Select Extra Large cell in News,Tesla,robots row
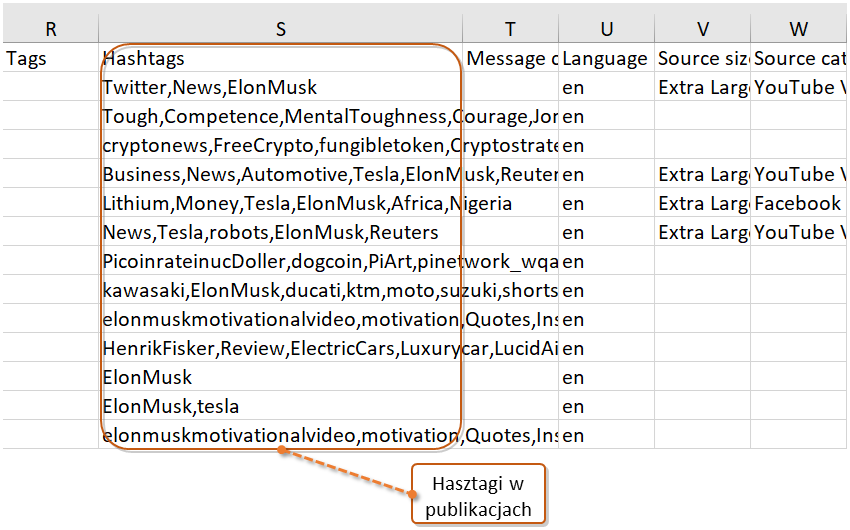 (703, 232)
